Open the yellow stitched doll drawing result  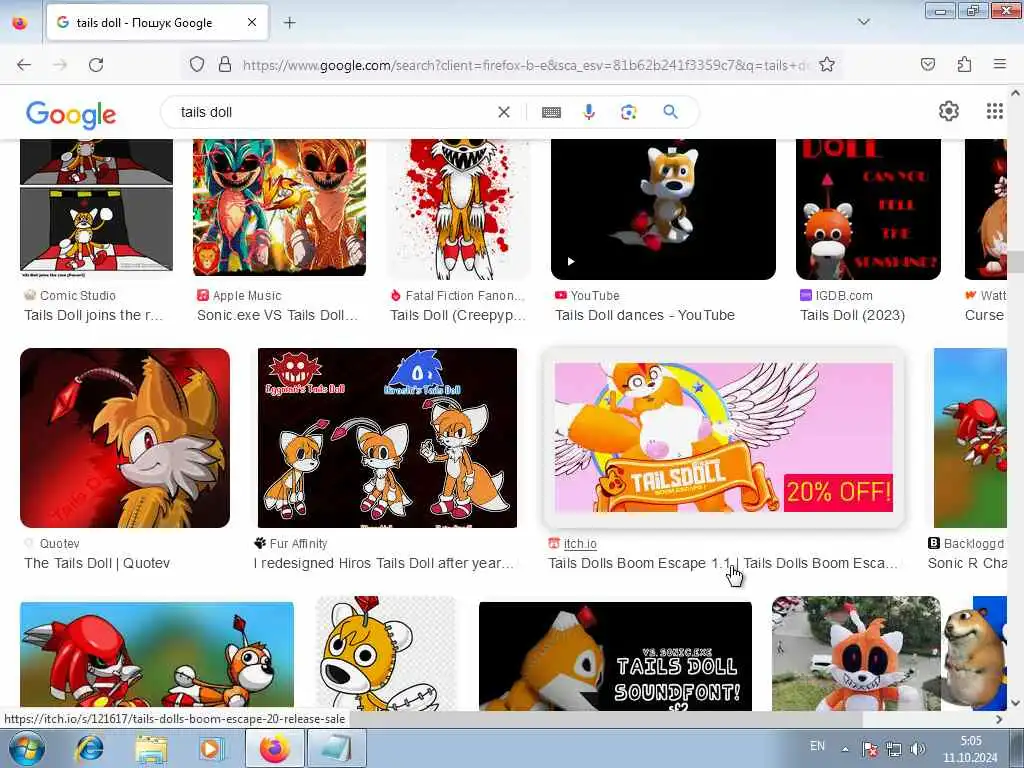tap(387, 653)
